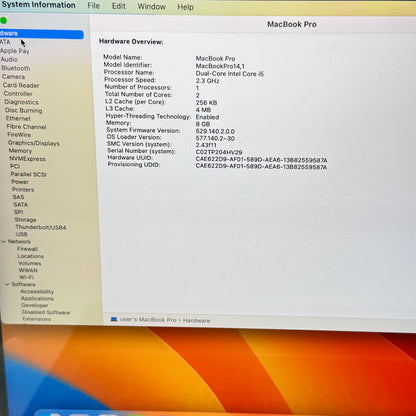This screenshot has height=416, width=416.
Task: Collapse the Network section chevron
Action: [3, 241]
